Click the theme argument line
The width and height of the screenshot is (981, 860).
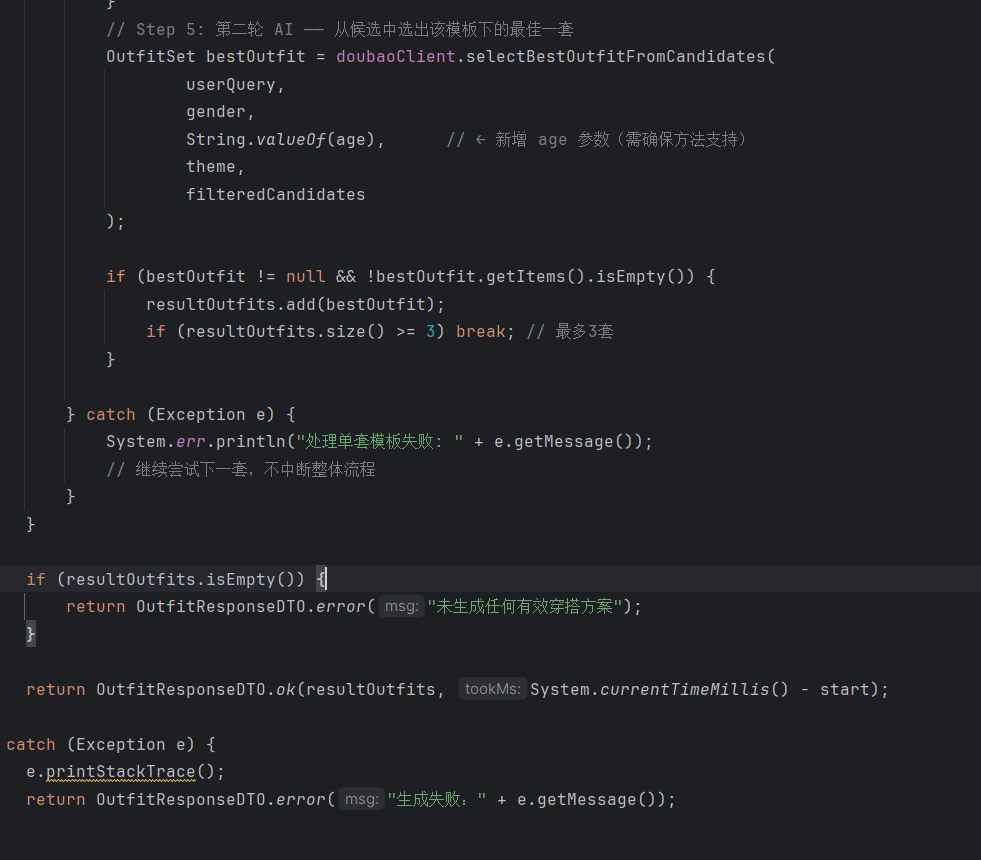(215, 167)
